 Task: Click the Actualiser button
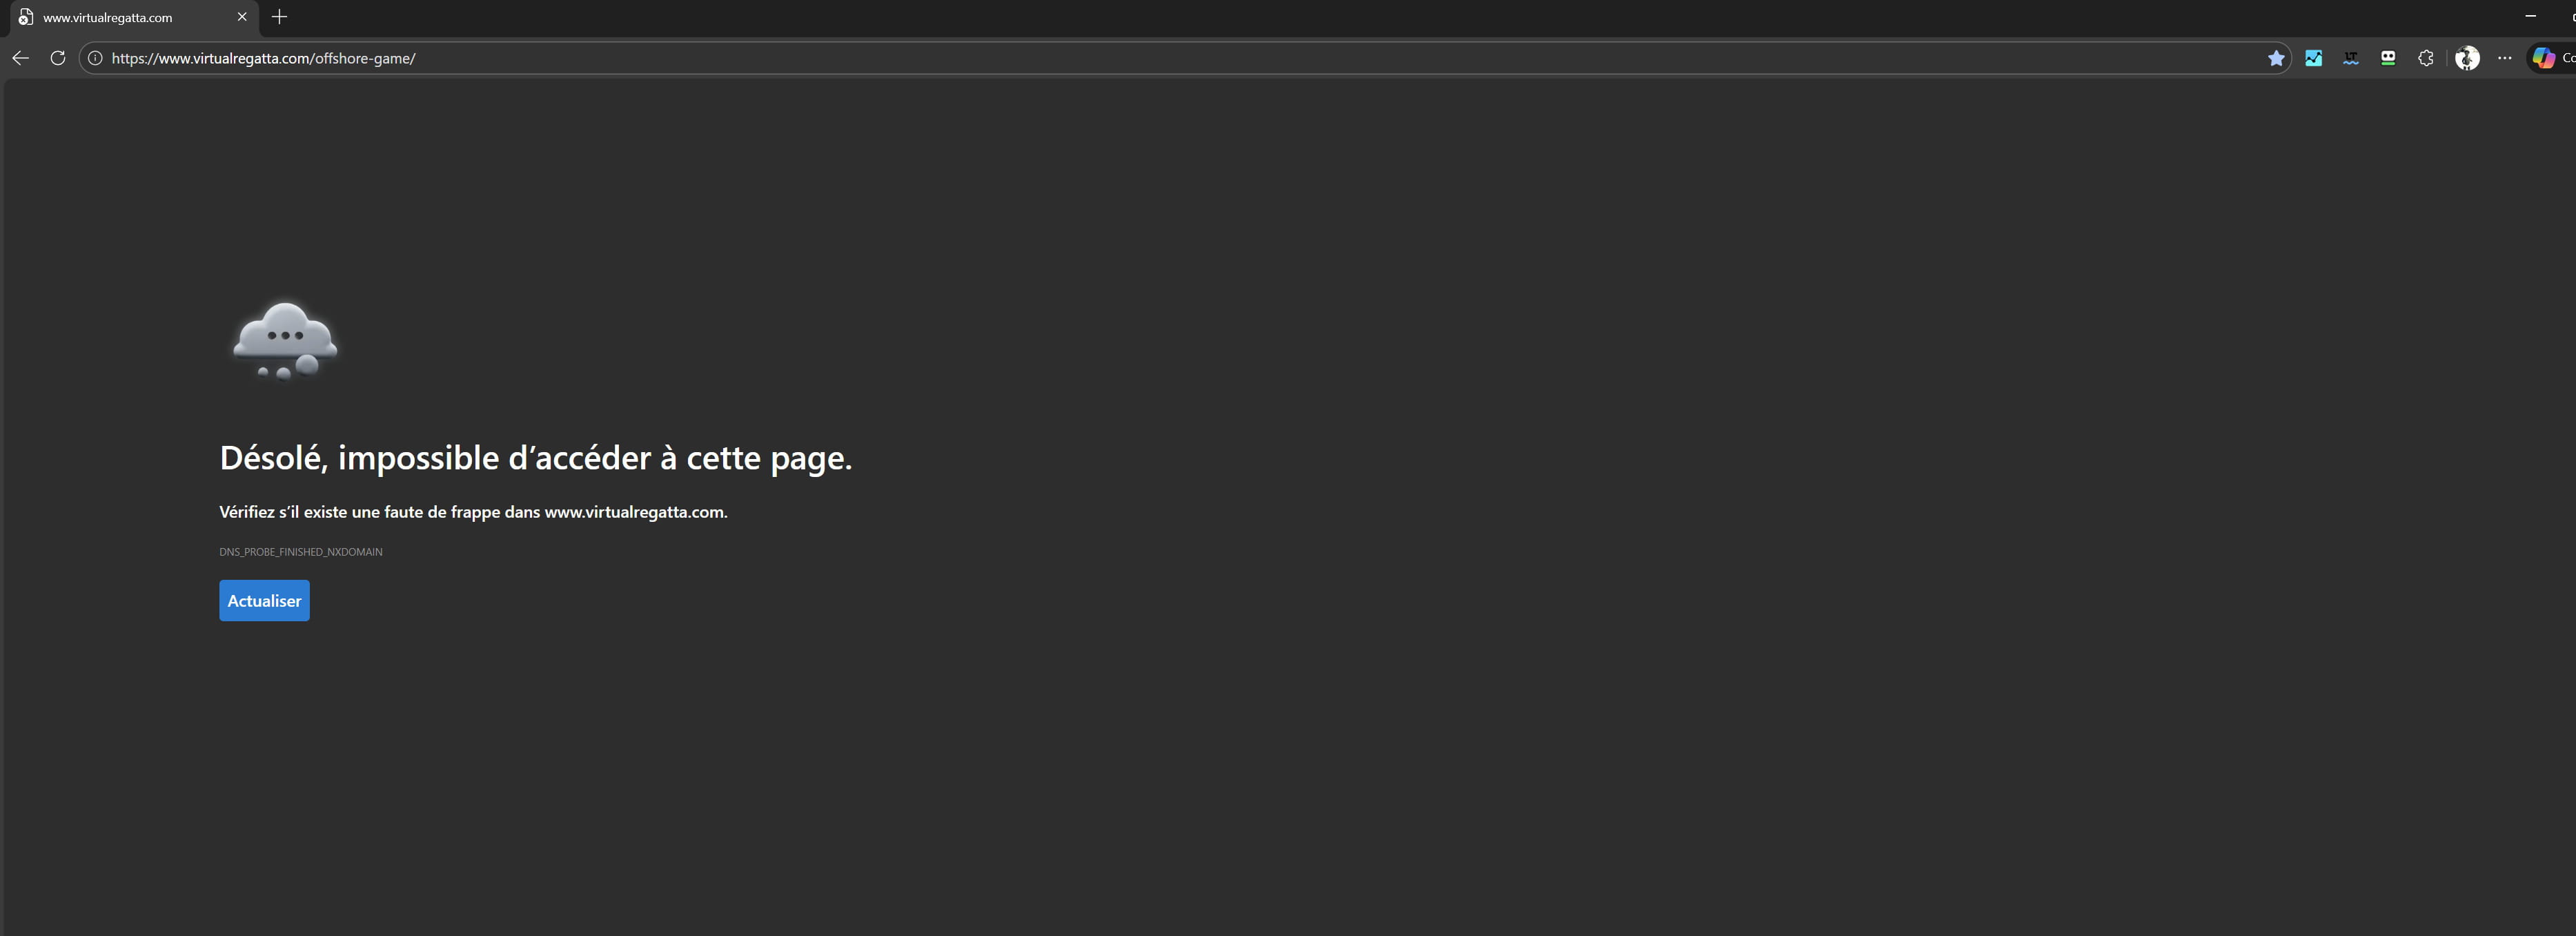point(264,601)
